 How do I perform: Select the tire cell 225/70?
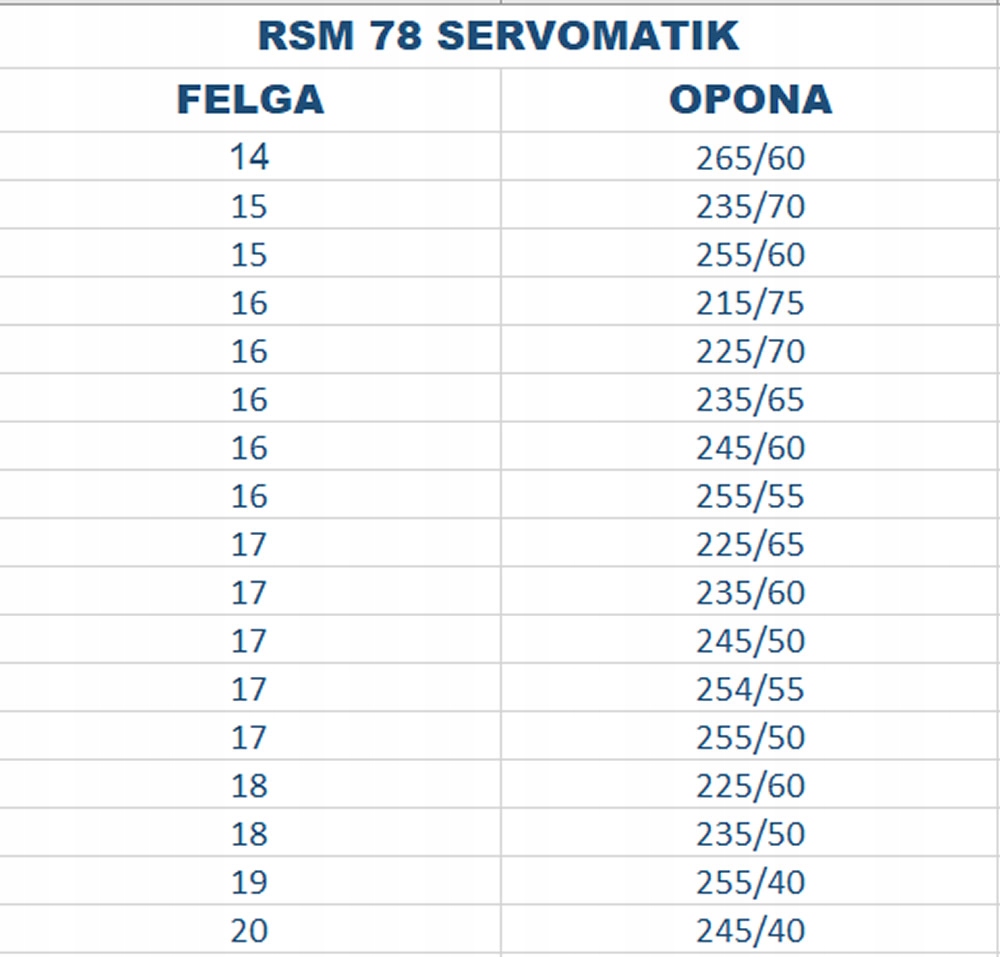coord(750,349)
